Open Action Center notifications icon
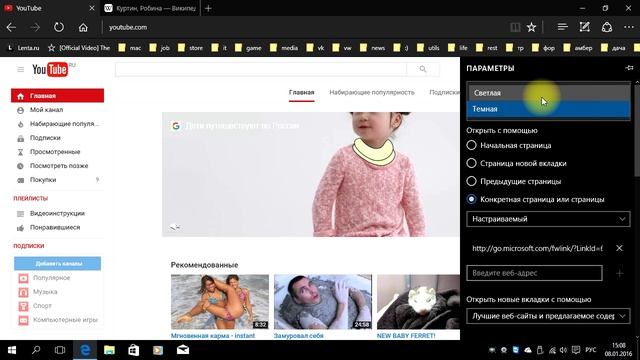The height and width of the screenshot is (360, 640). tap(576, 350)
